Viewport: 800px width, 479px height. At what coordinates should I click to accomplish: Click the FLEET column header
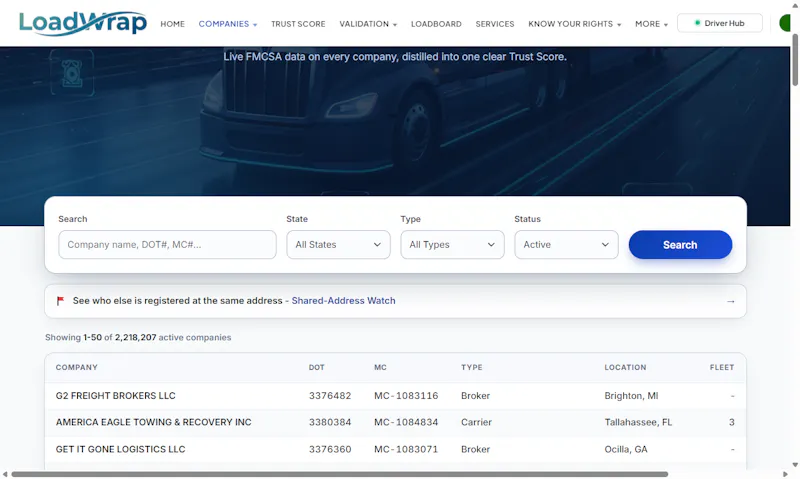[721, 367]
